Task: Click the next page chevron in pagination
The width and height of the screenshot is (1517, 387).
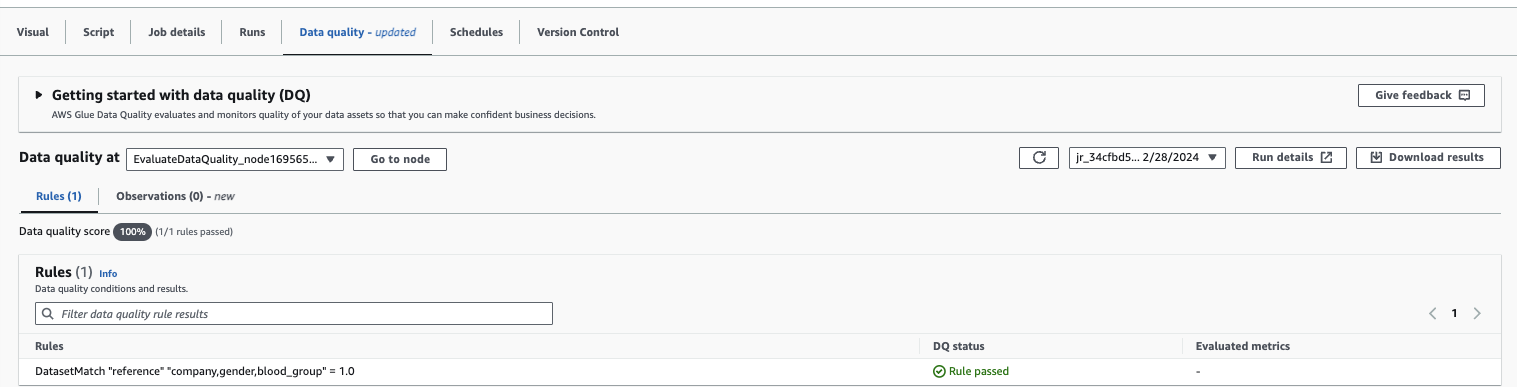Action: 1477,313
